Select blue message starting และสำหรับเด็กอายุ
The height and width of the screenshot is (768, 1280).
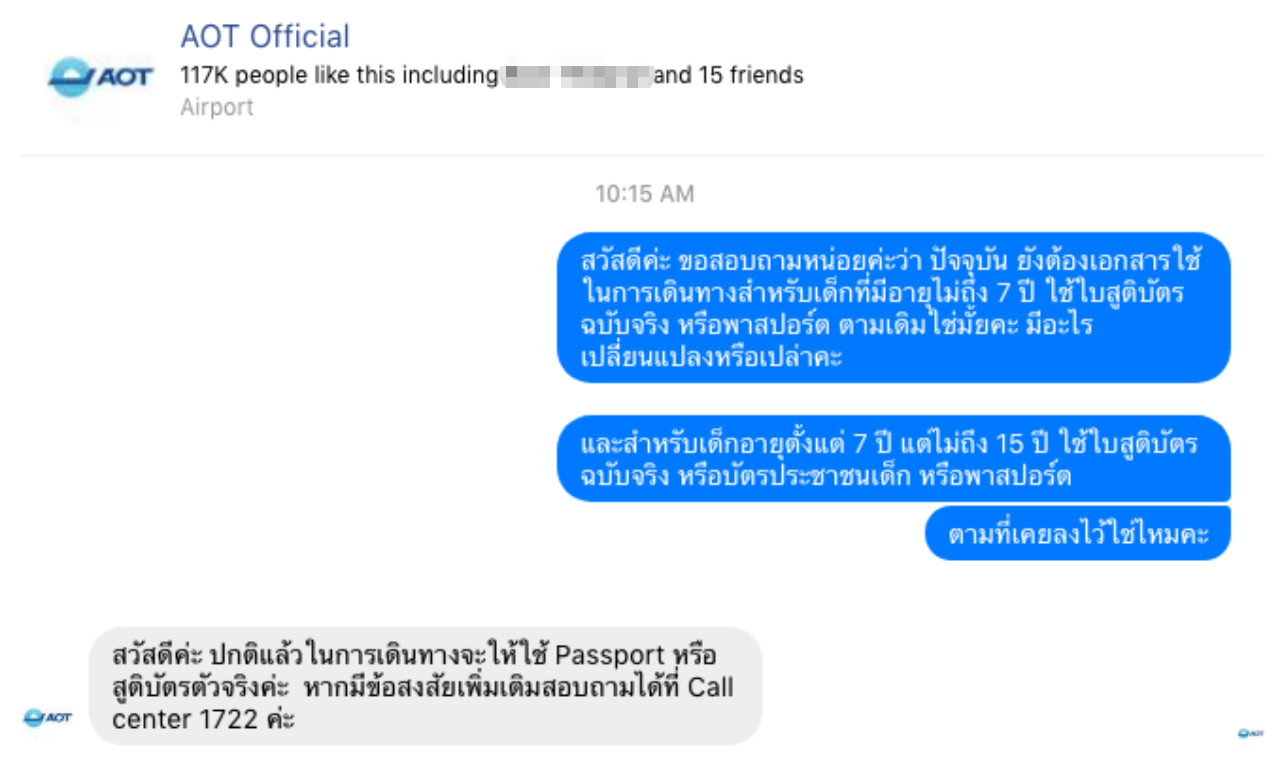click(893, 458)
